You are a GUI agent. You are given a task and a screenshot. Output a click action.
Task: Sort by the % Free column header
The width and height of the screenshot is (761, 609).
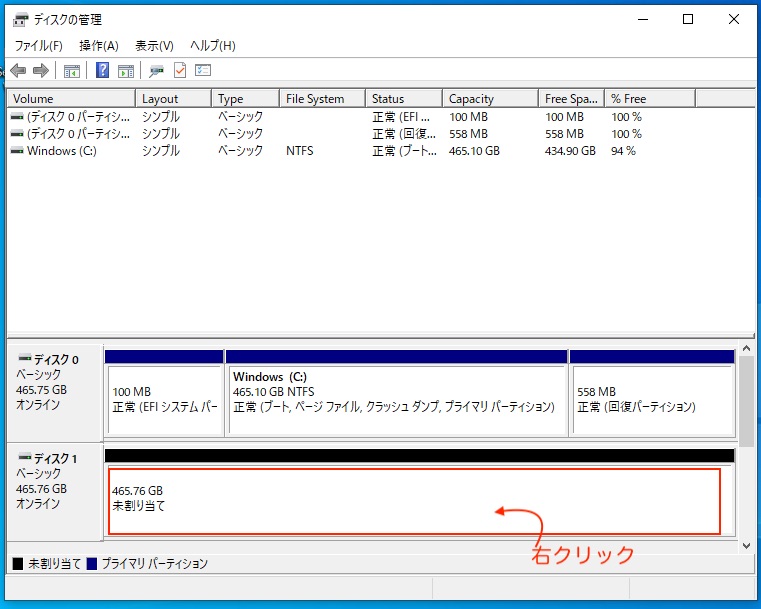tap(650, 99)
